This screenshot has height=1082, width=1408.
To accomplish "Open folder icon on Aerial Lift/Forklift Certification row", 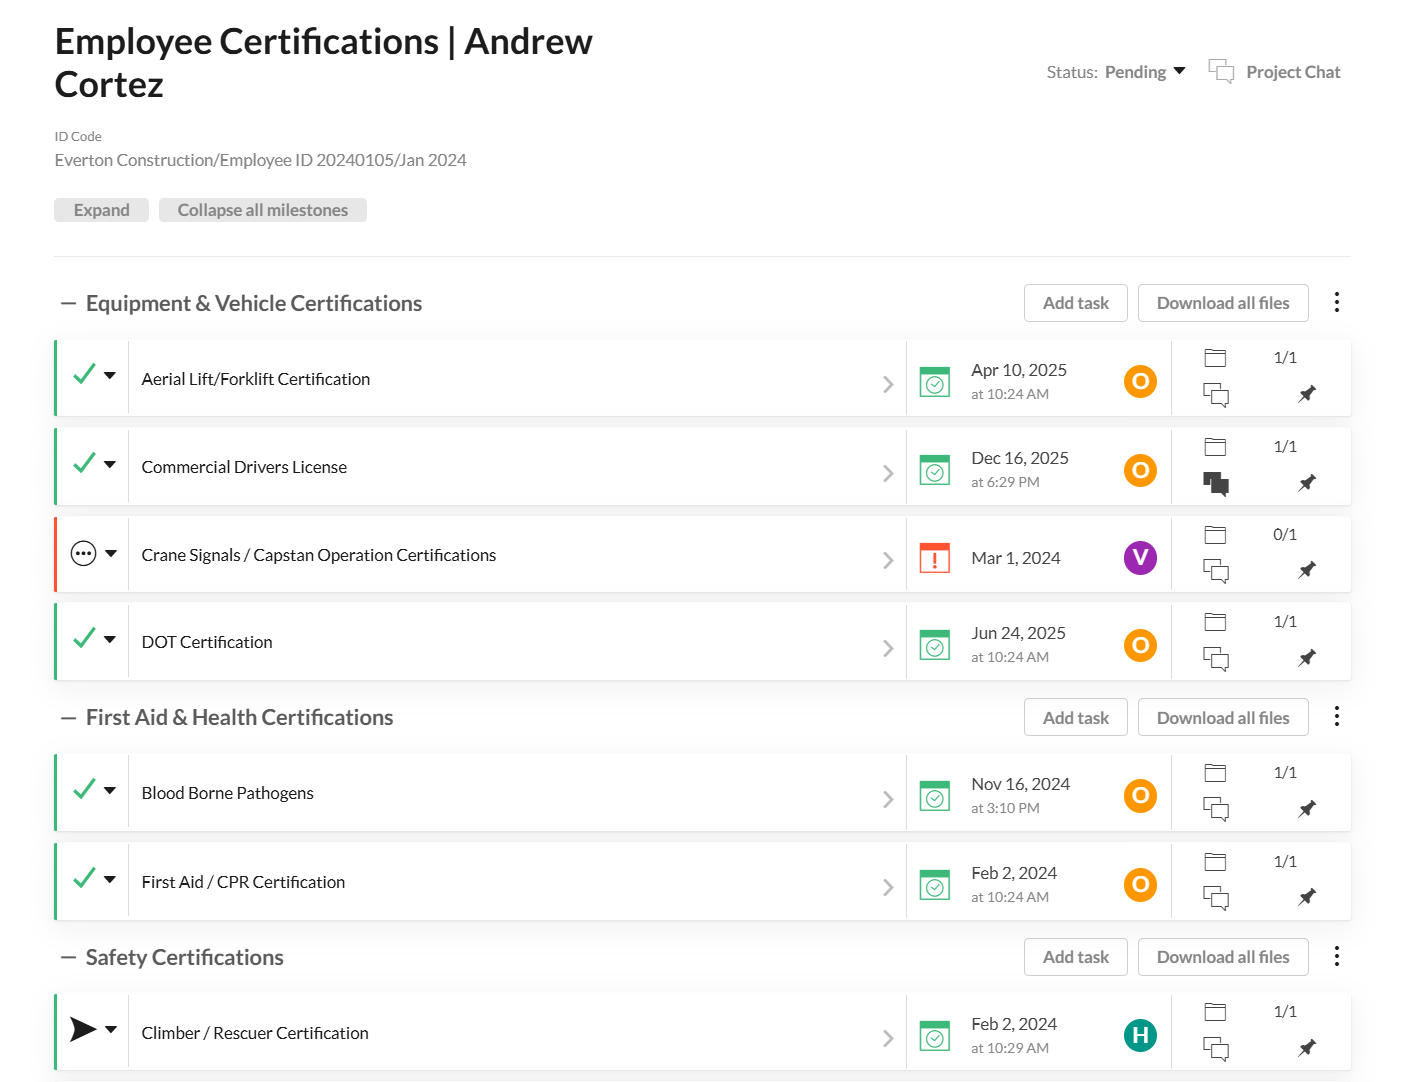I will tap(1215, 356).
